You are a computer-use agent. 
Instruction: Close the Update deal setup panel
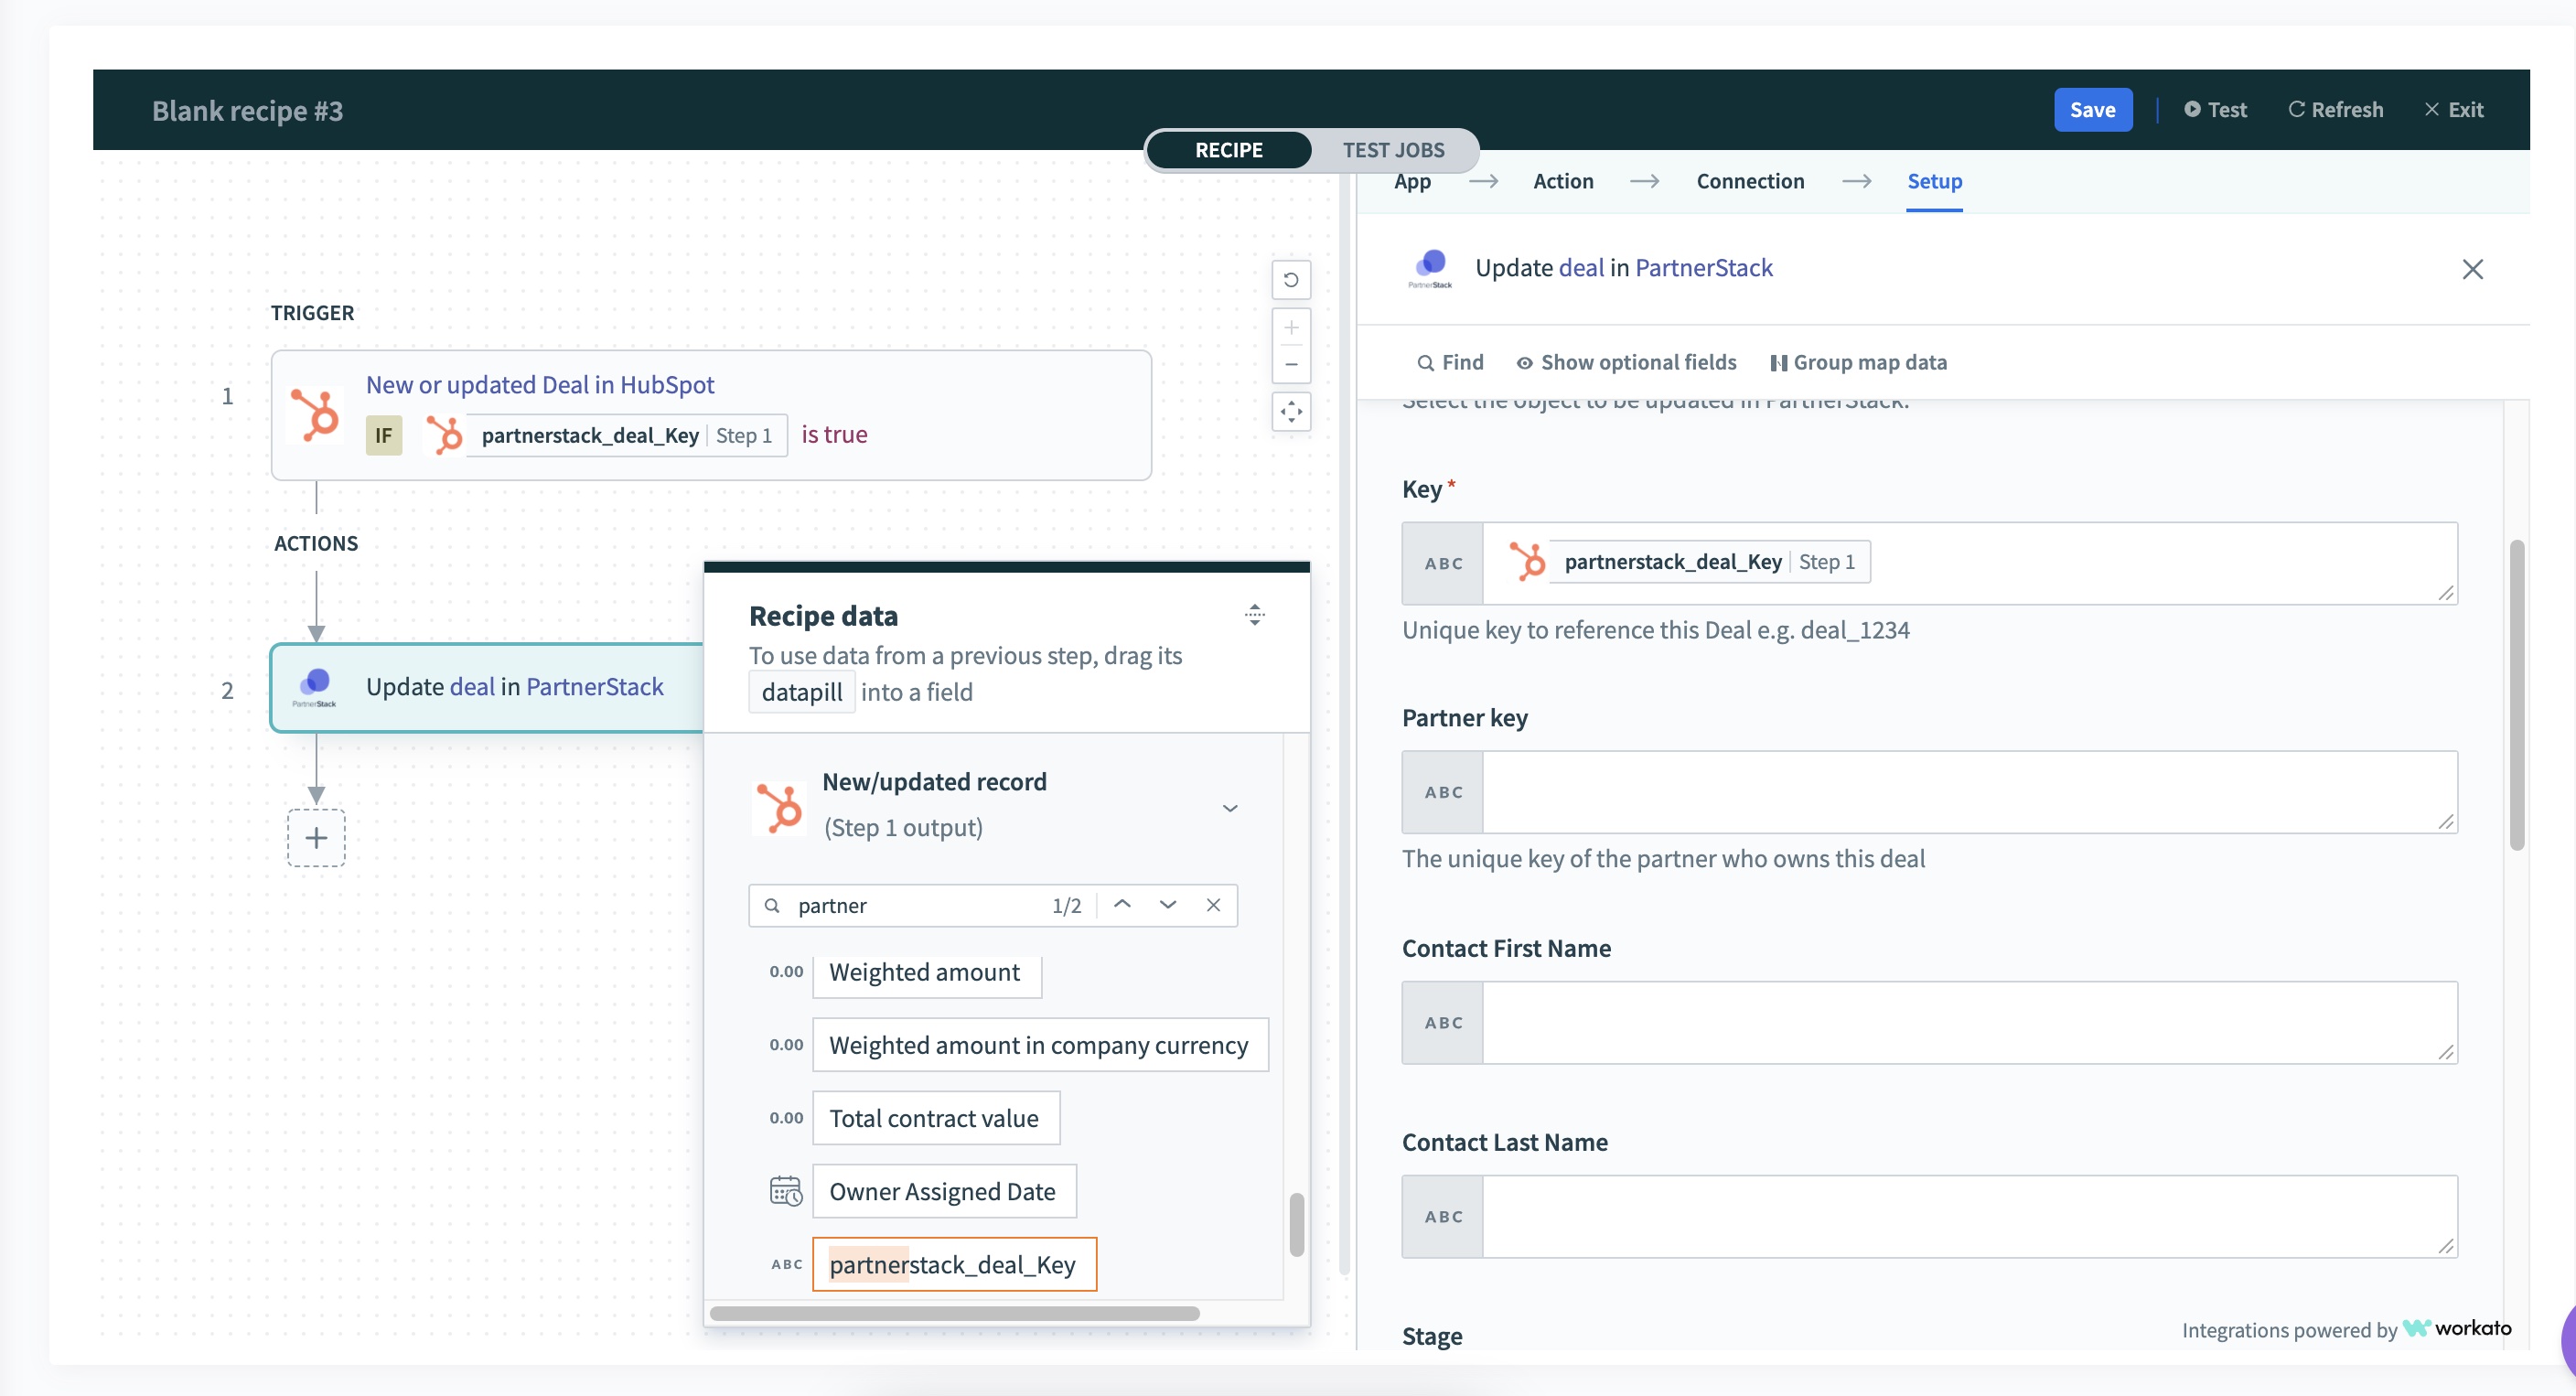2472,269
